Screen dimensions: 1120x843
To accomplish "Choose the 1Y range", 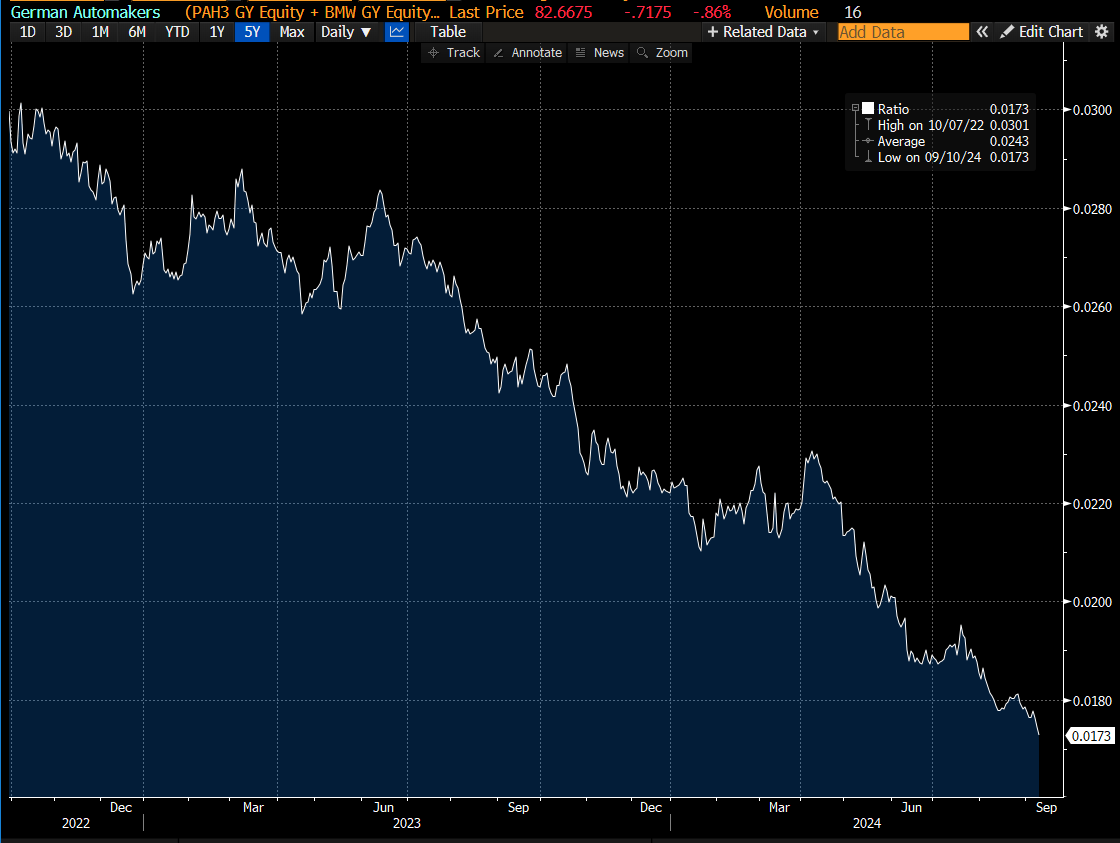I will pos(216,32).
